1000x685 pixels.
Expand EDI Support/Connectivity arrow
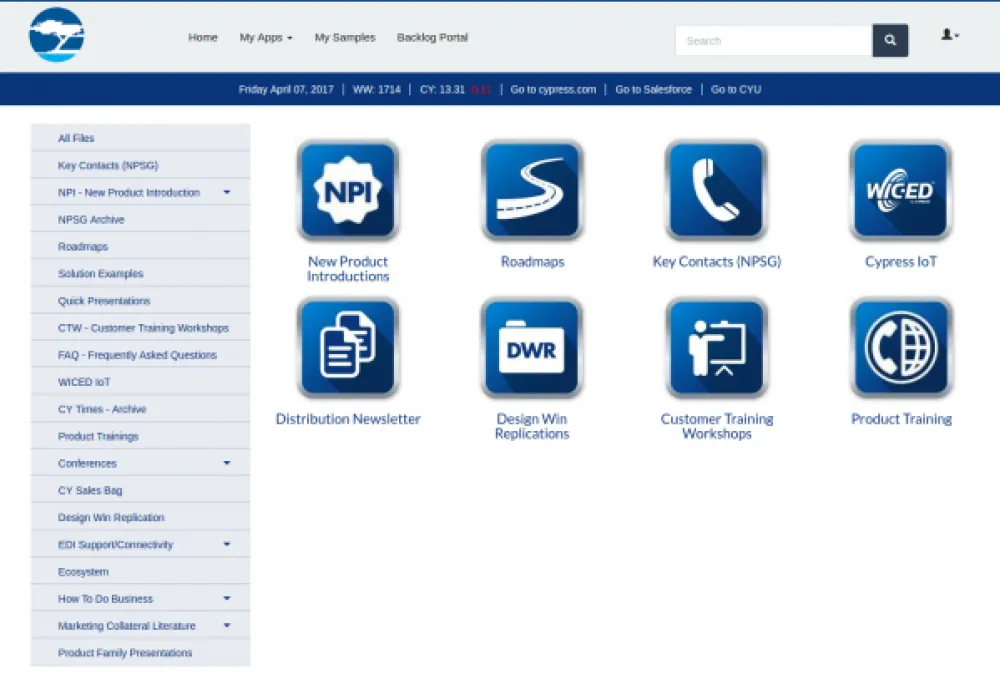pyautogui.click(x=226, y=544)
